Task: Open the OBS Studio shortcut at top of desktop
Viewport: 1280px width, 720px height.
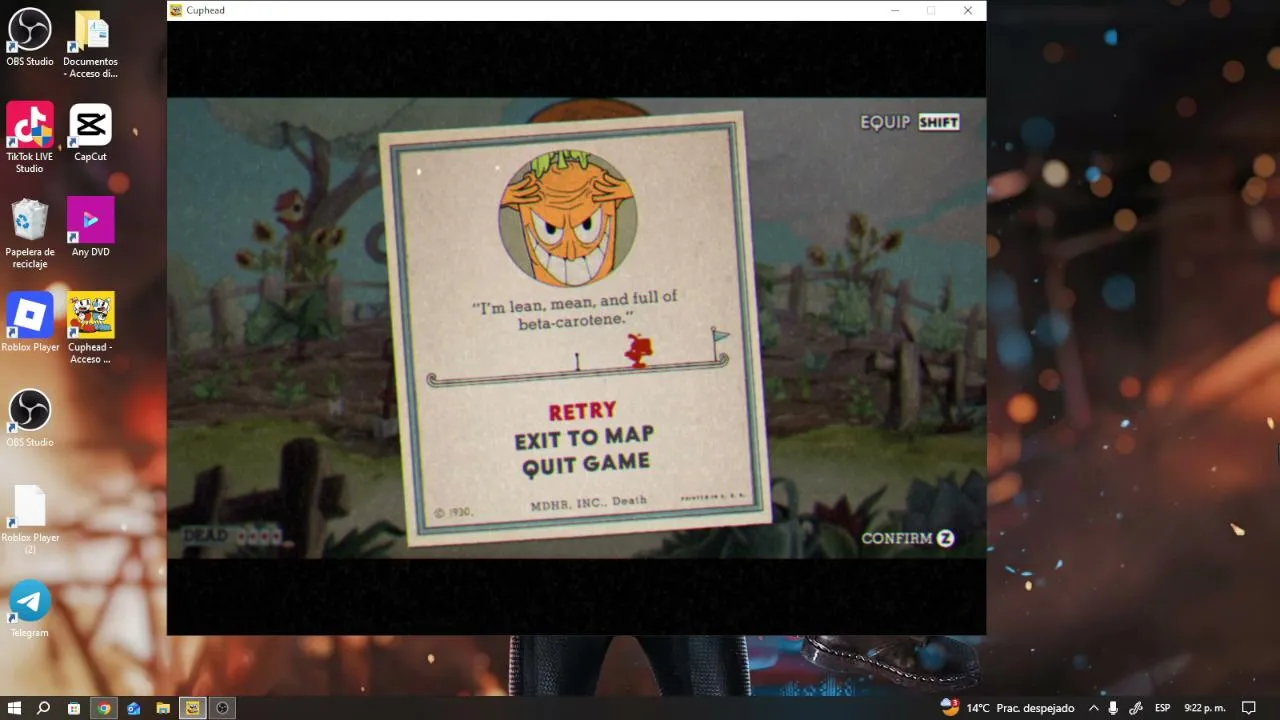Action: click(30, 38)
